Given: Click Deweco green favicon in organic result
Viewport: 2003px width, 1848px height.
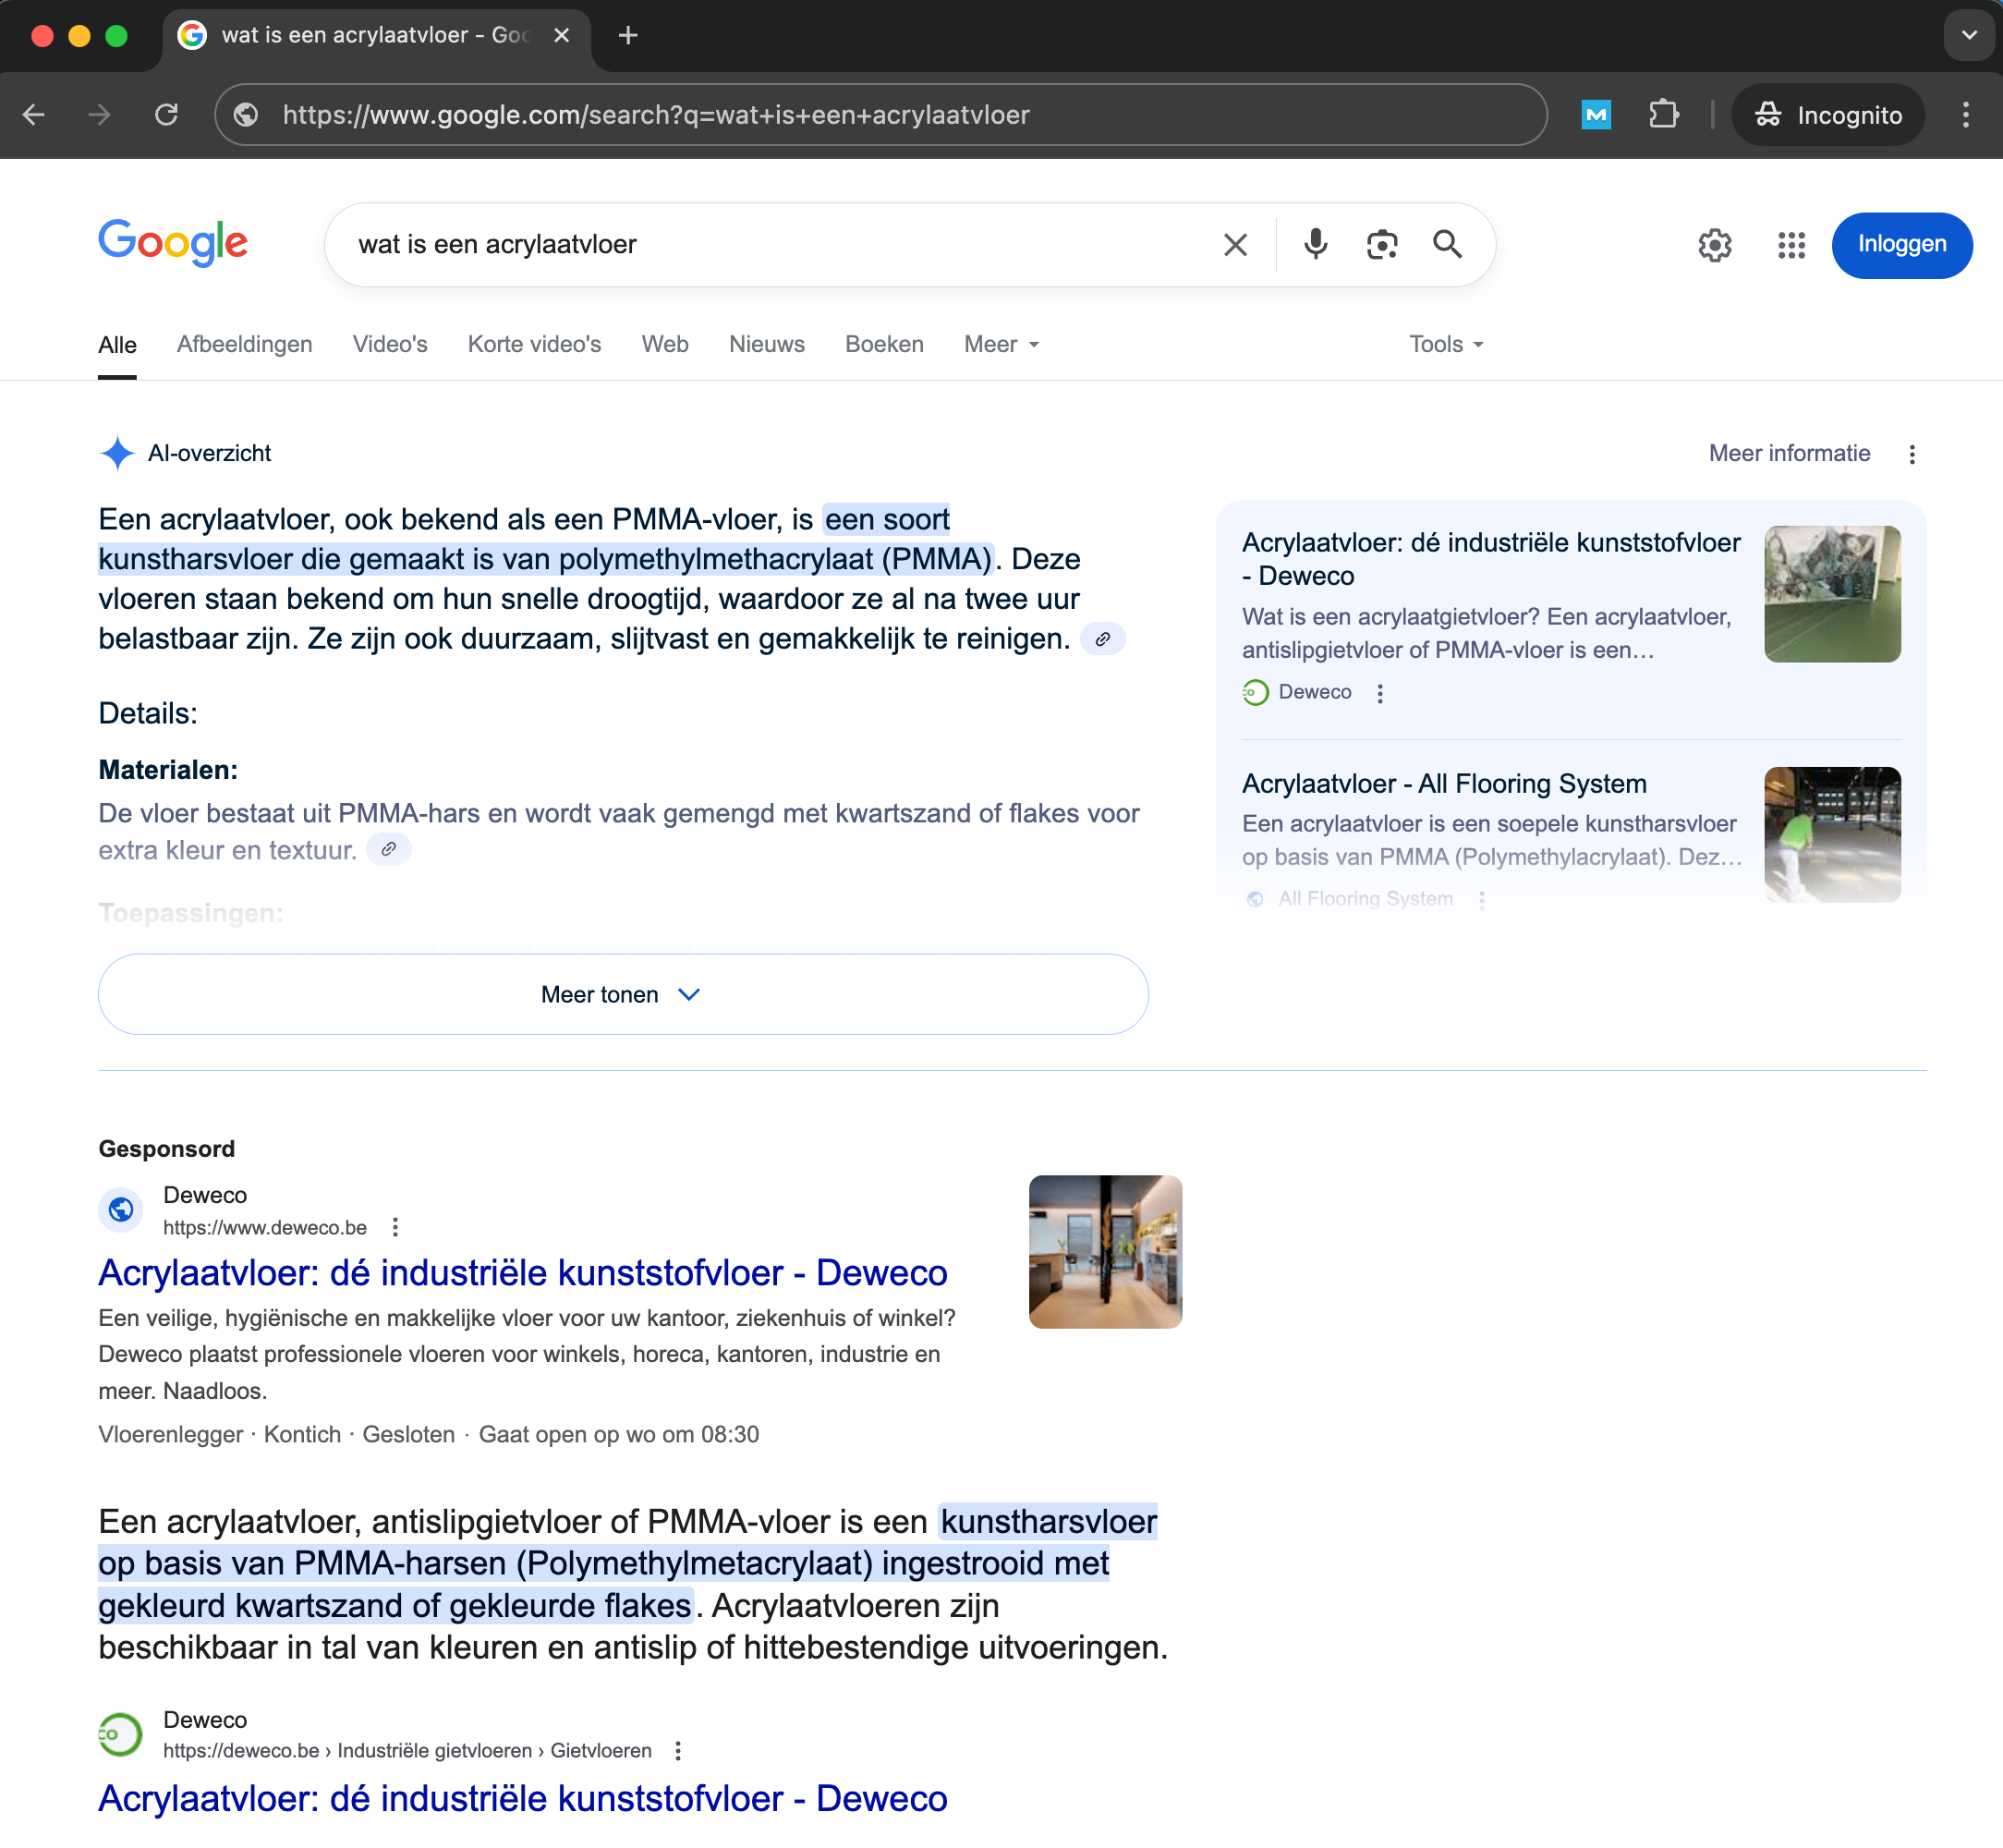Looking at the screenshot, I should 121,1735.
